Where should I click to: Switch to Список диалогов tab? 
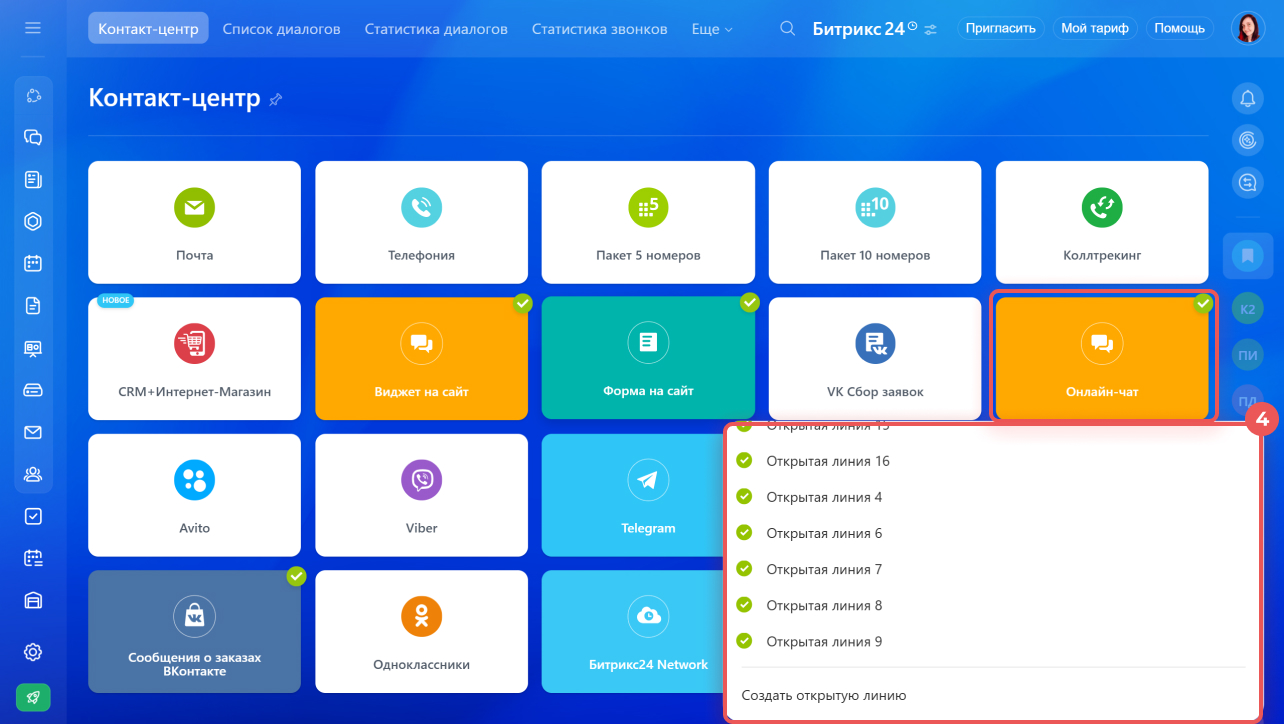click(x=281, y=29)
